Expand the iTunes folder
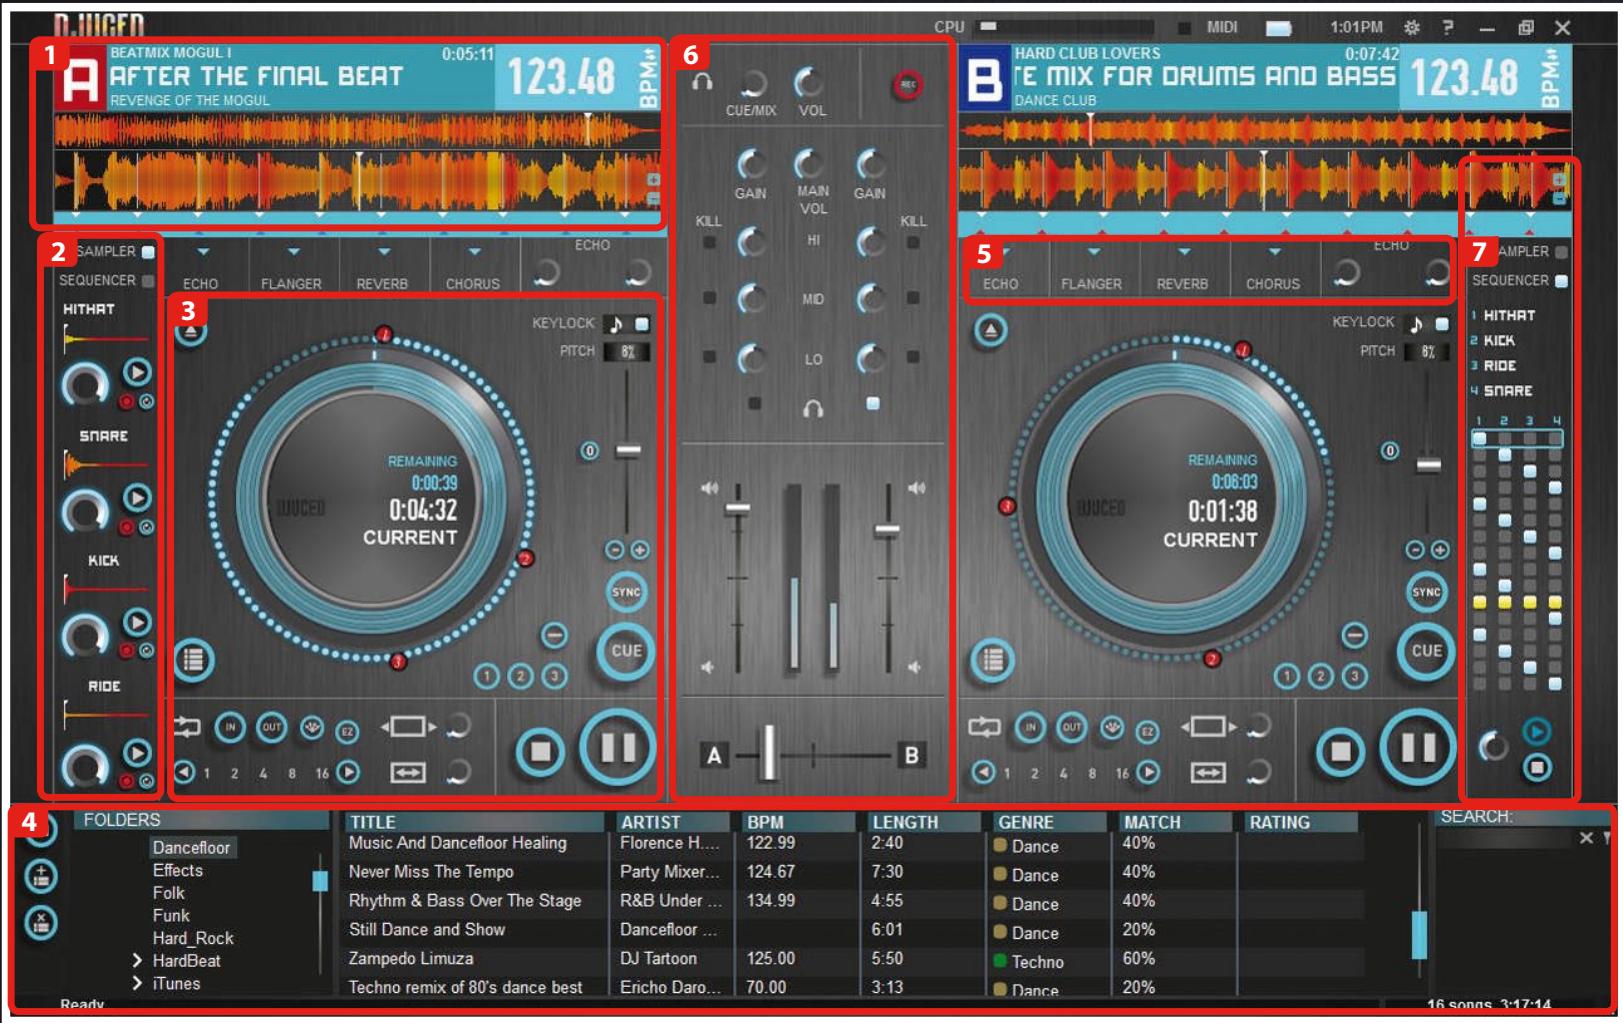 (x=137, y=984)
